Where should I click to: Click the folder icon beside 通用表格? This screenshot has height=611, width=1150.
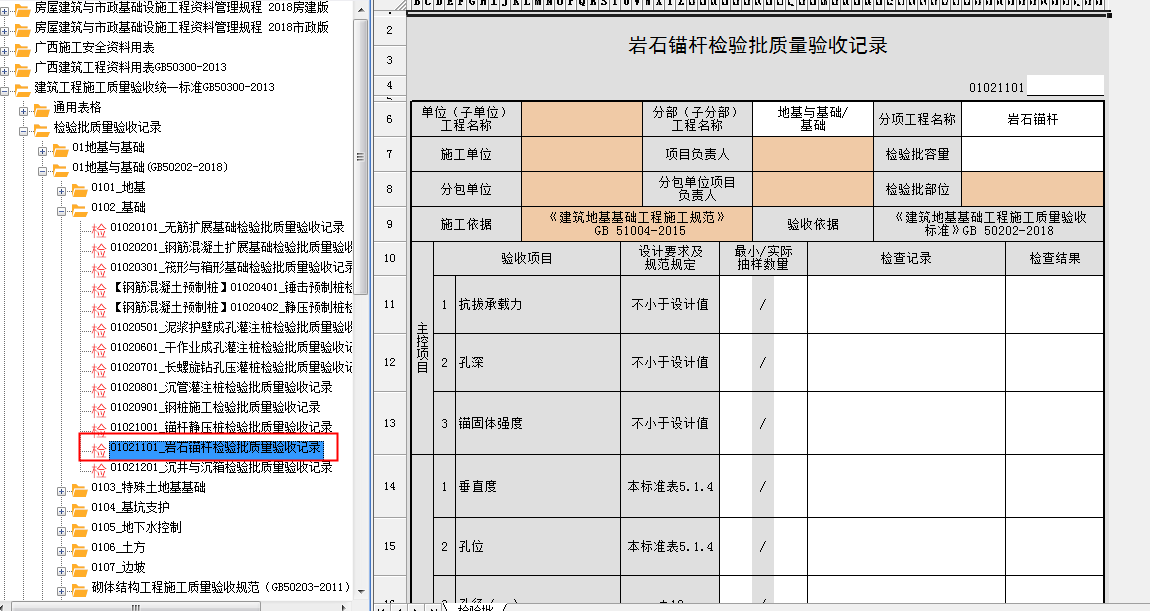tap(41, 108)
